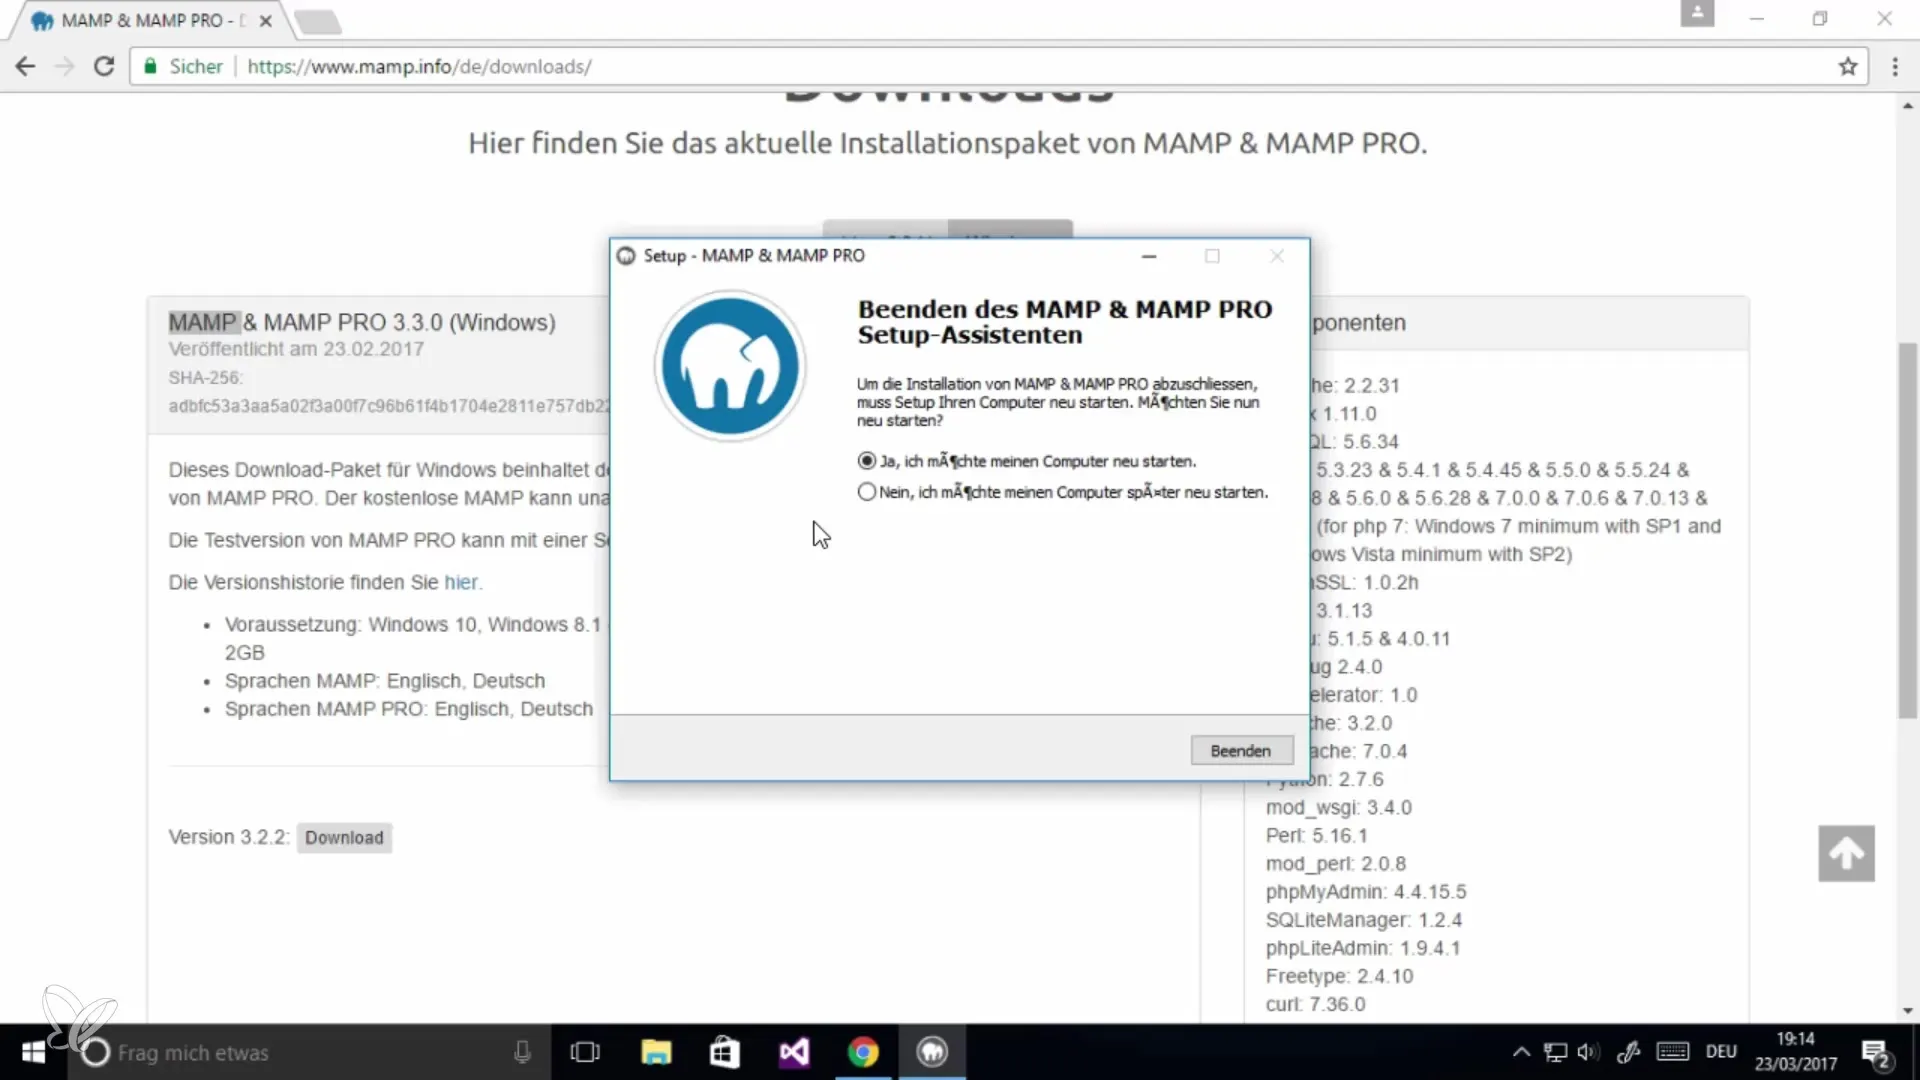Viewport: 1920px width, 1080px height.
Task: Open File Explorer from taskbar
Action: pyautogui.click(x=656, y=1052)
